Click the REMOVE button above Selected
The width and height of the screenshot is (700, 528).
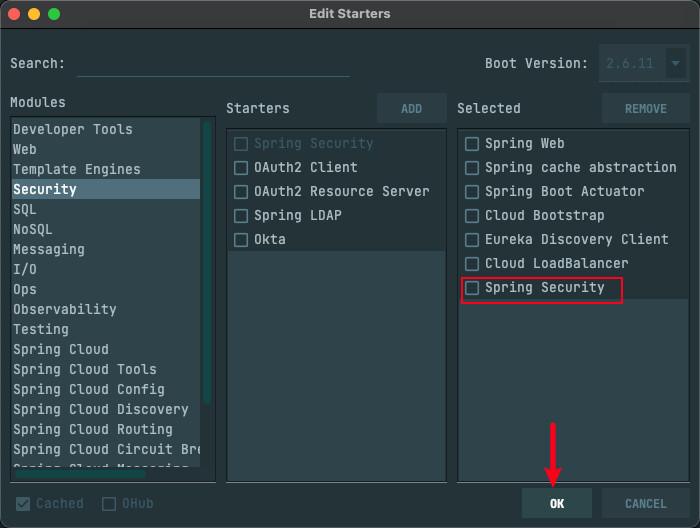646,108
